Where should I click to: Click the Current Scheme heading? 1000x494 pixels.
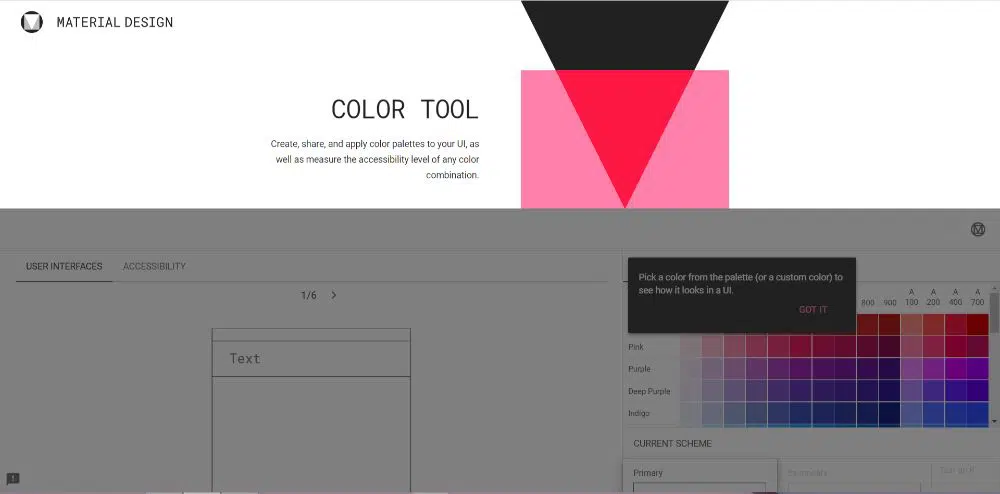[670, 443]
